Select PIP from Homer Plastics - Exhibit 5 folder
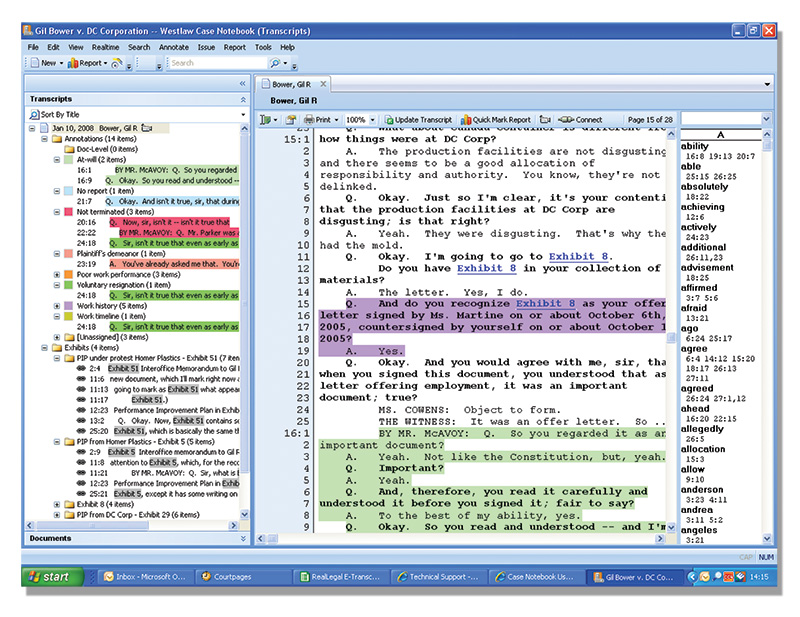The height and width of the screenshot is (617, 800). [x=145, y=441]
